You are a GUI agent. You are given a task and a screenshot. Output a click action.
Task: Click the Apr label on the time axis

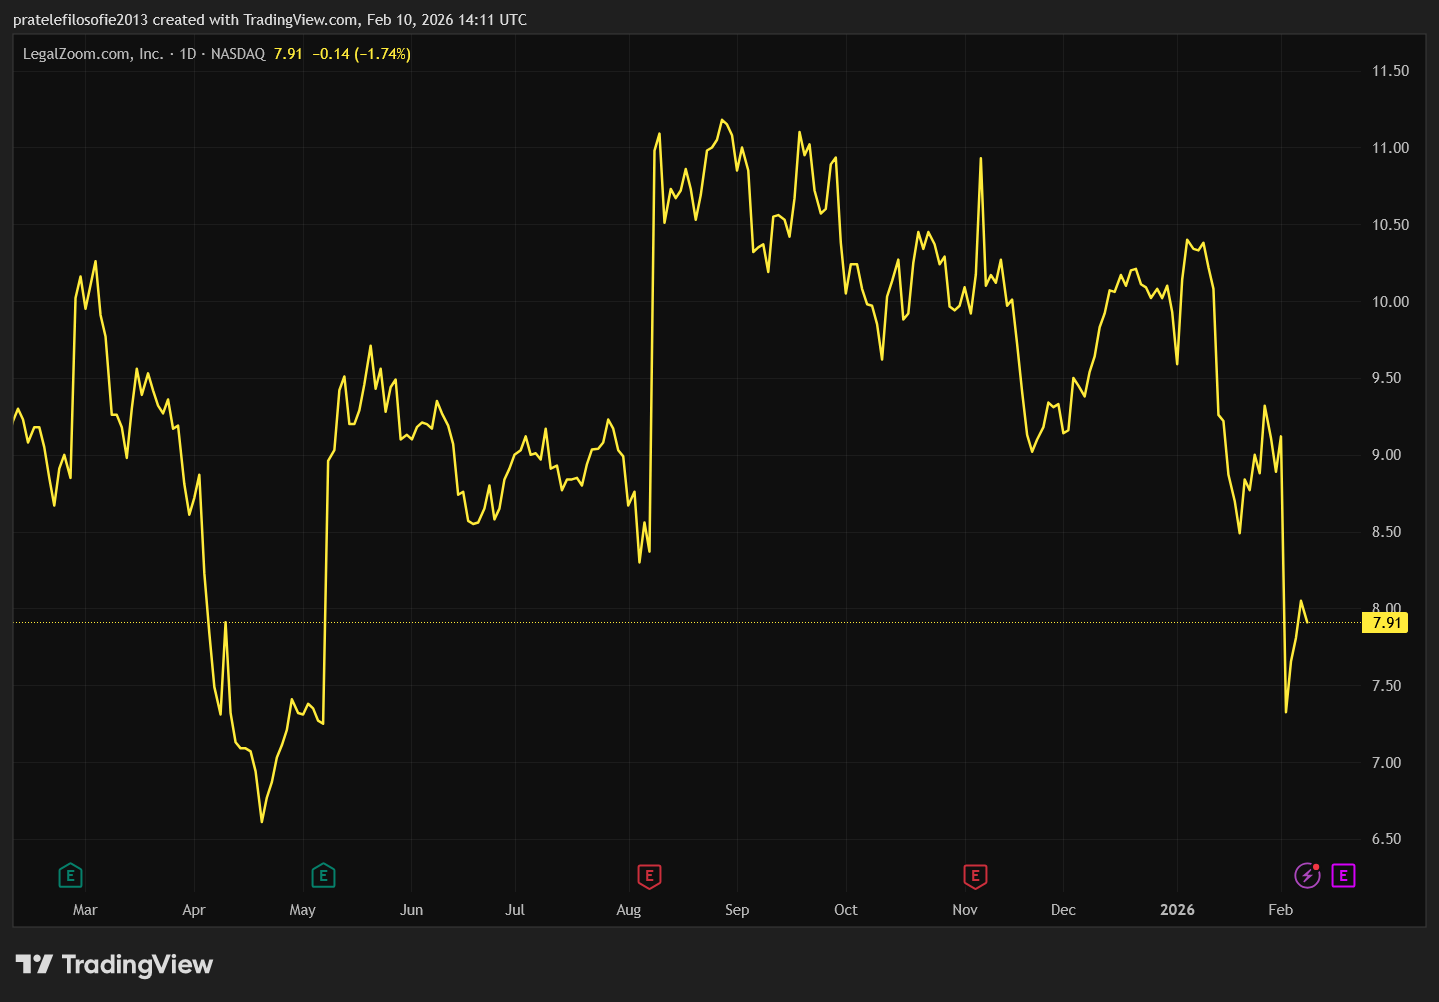click(x=194, y=910)
